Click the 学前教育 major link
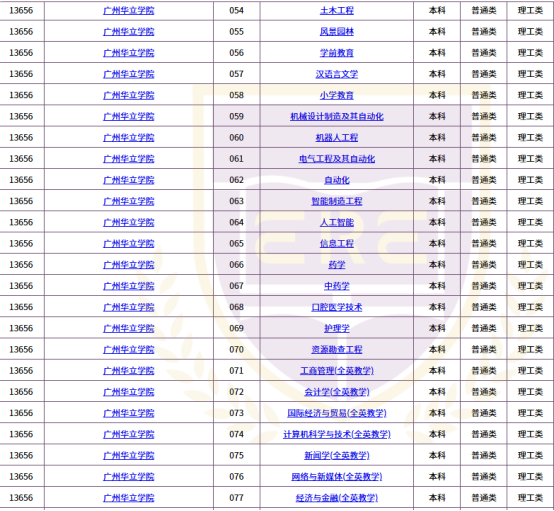 click(336, 53)
